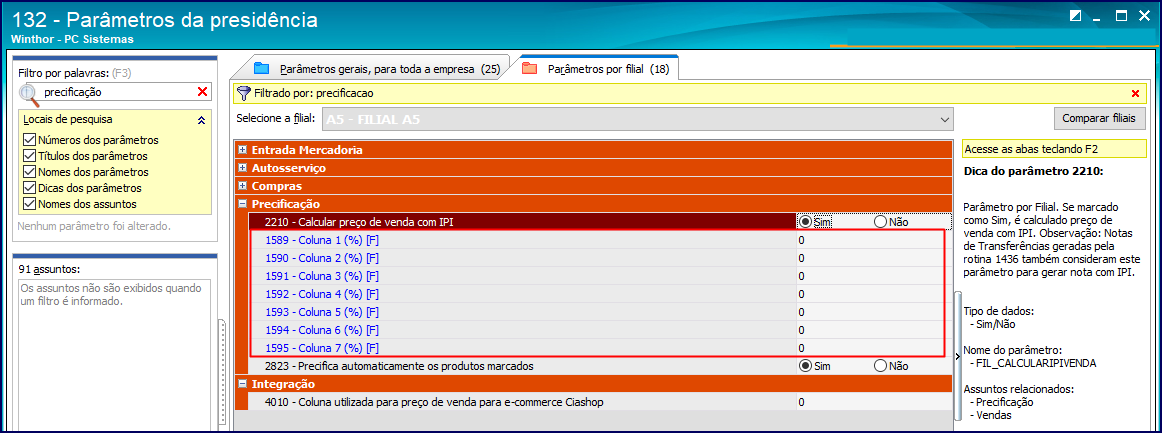
Task: Select row 4010 Coluna utilizada para e-commerce Ciashop
Action: click(x=524, y=402)
